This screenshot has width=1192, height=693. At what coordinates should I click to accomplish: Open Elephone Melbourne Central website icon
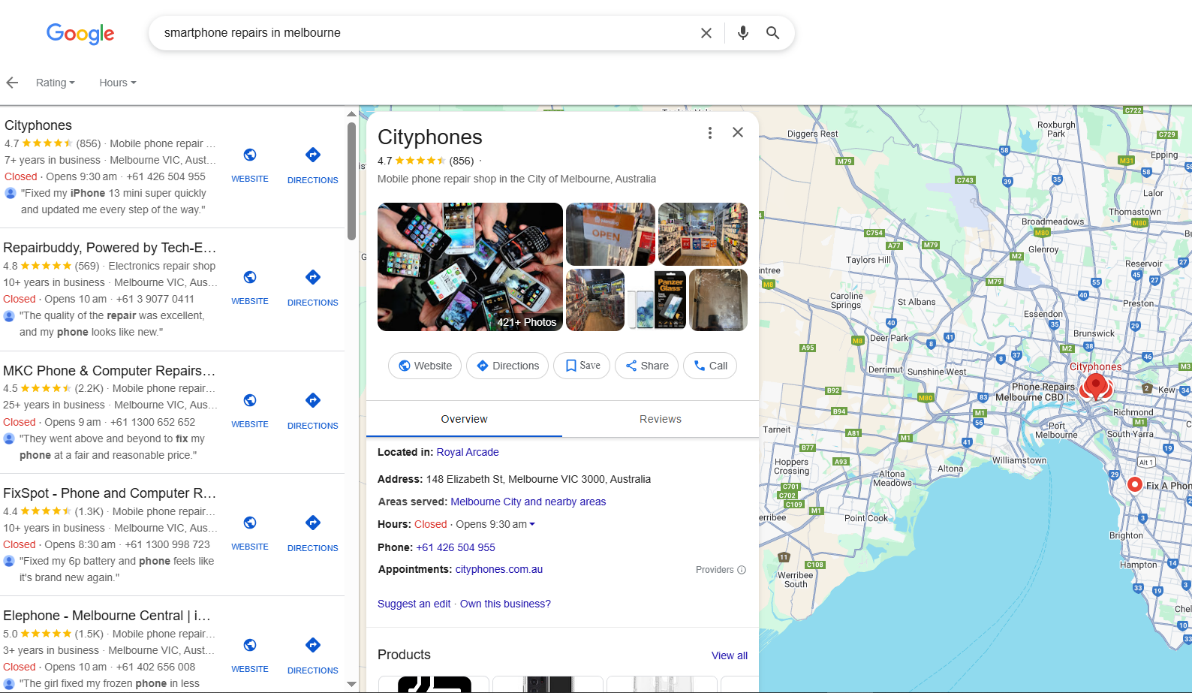pos(249,645)
